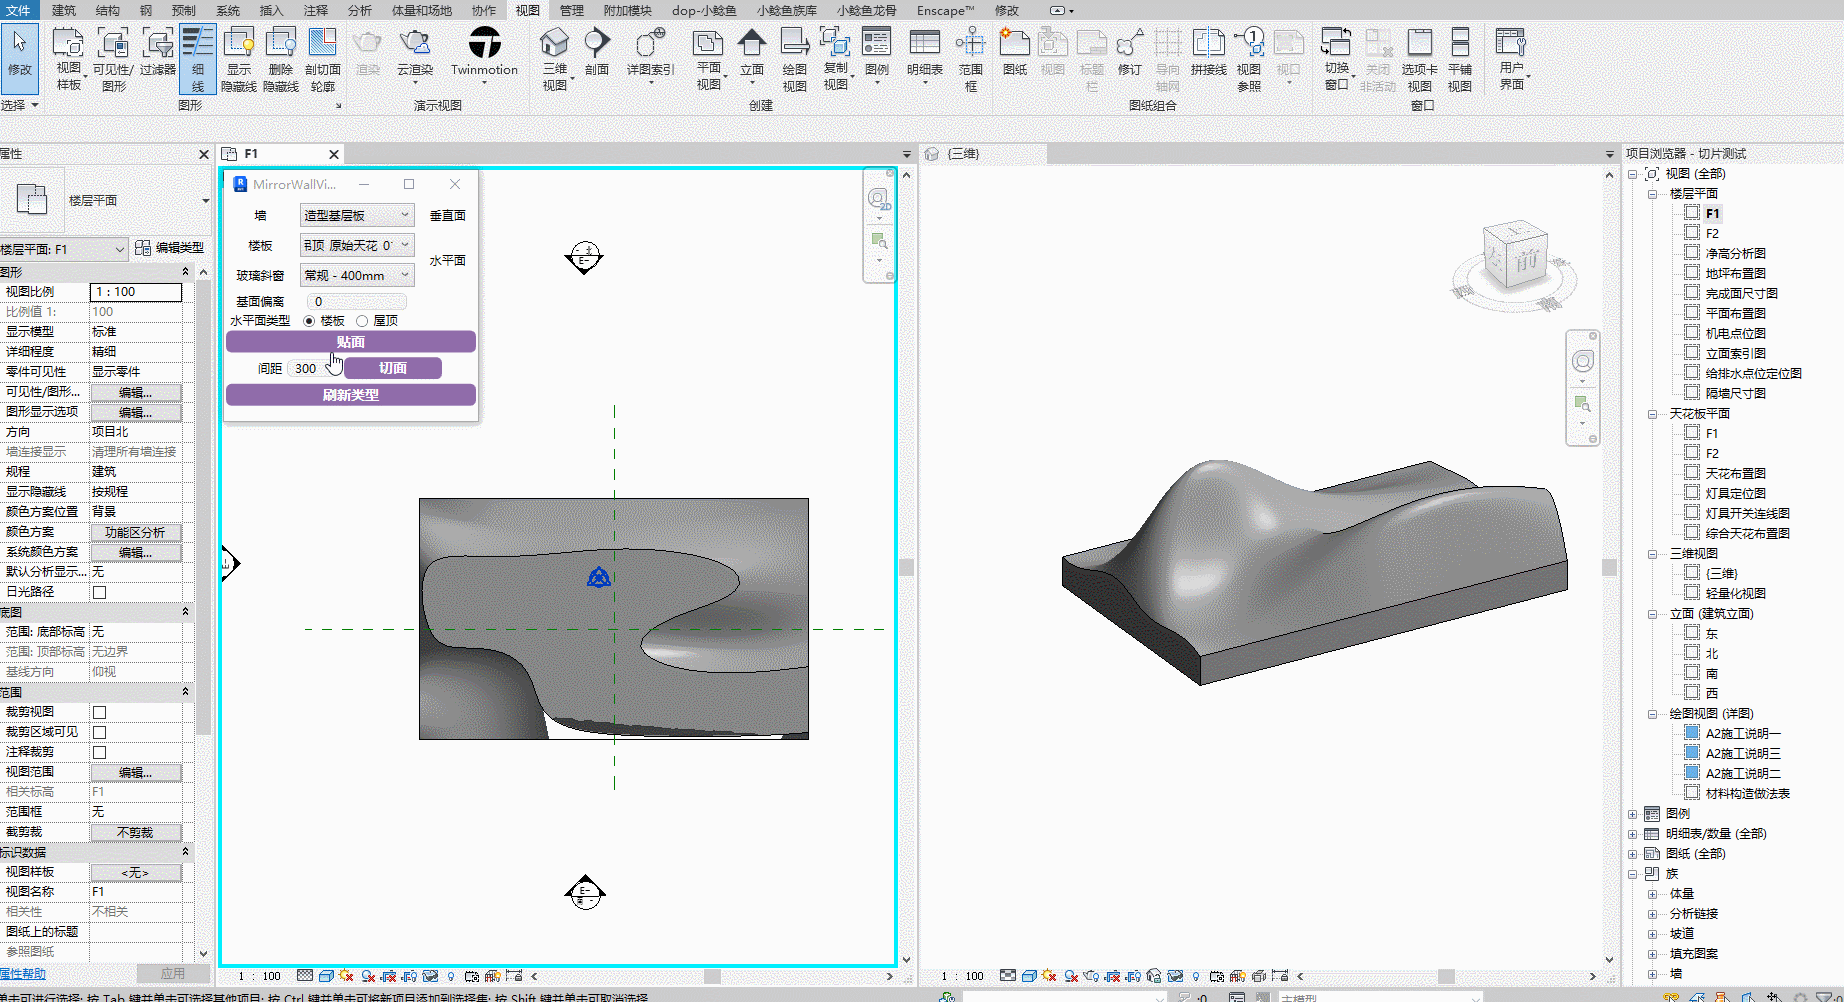Click the 间距 input field with 300
The image size is (1844, 1002).
[x=306, y=369]
